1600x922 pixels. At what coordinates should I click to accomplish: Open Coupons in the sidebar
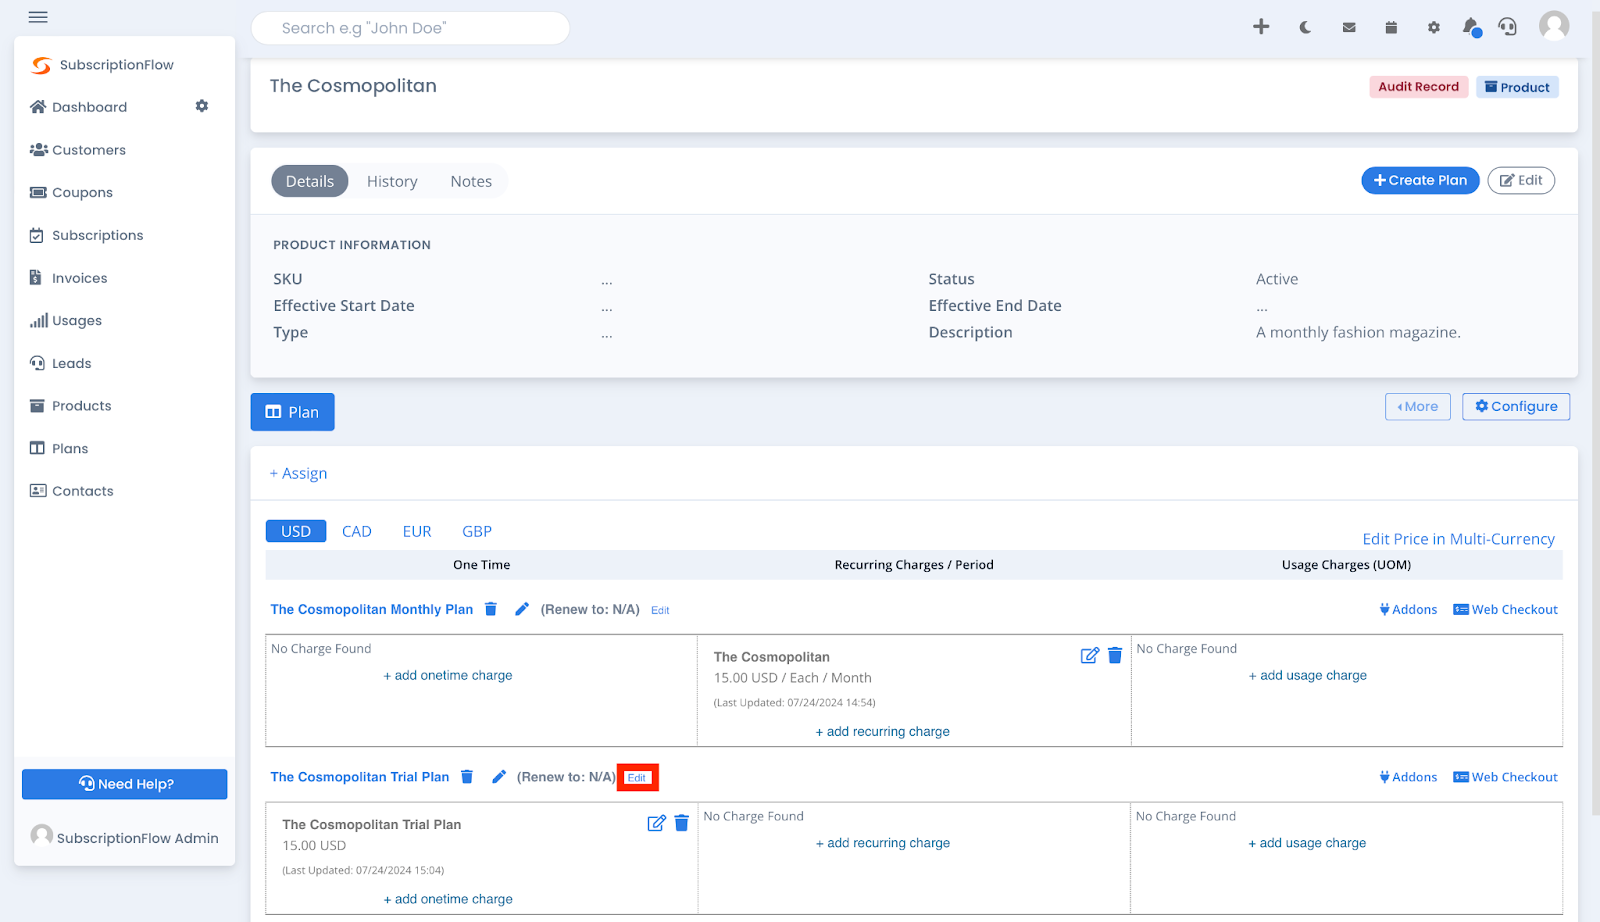point(71,193)
